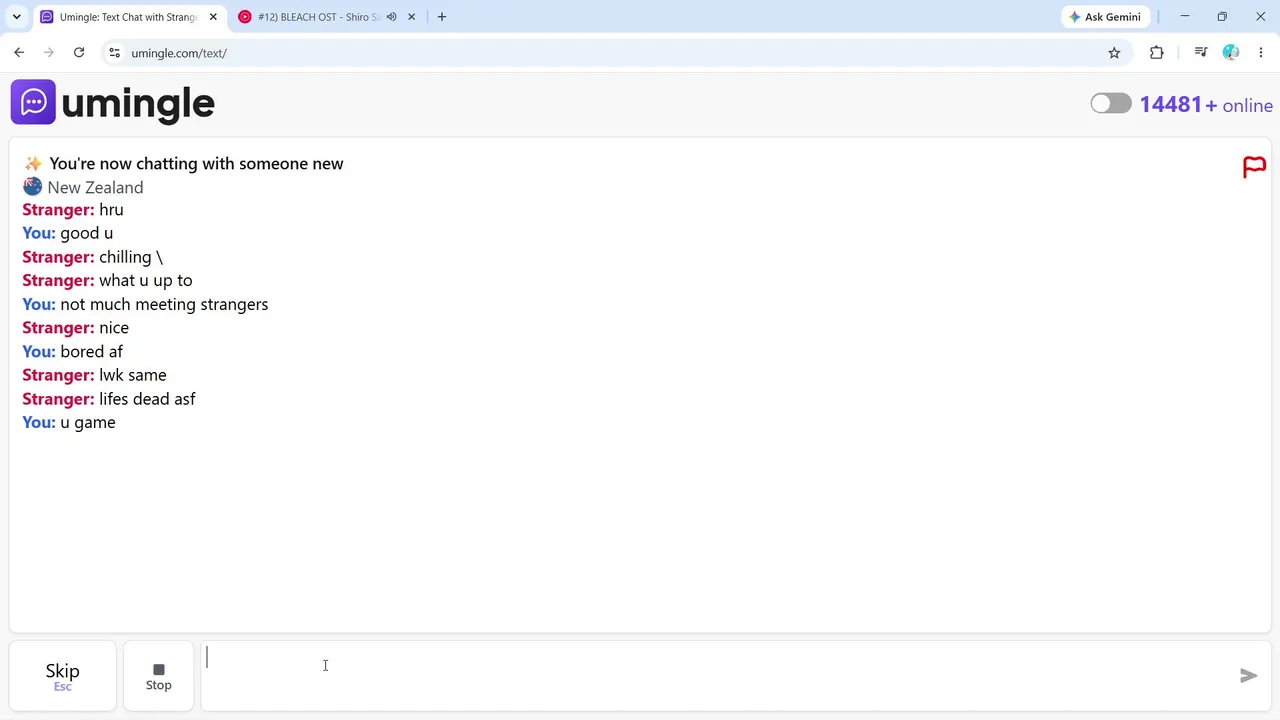
Task: Click the umingle wordmark text
Action: [138, 103]
